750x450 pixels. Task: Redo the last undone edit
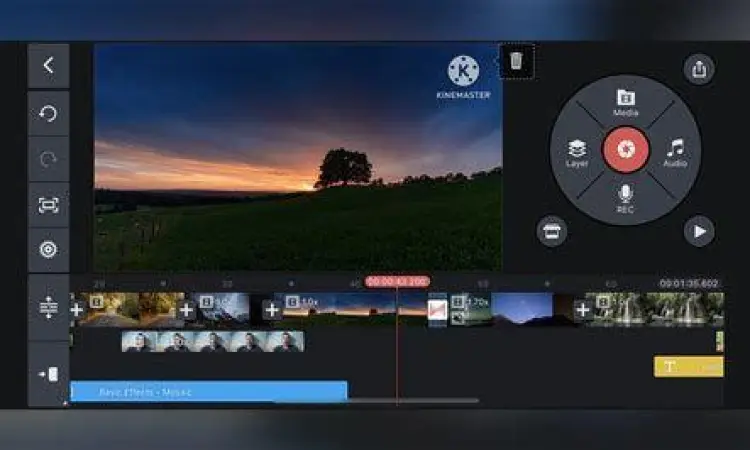click(x=48, y=159)
